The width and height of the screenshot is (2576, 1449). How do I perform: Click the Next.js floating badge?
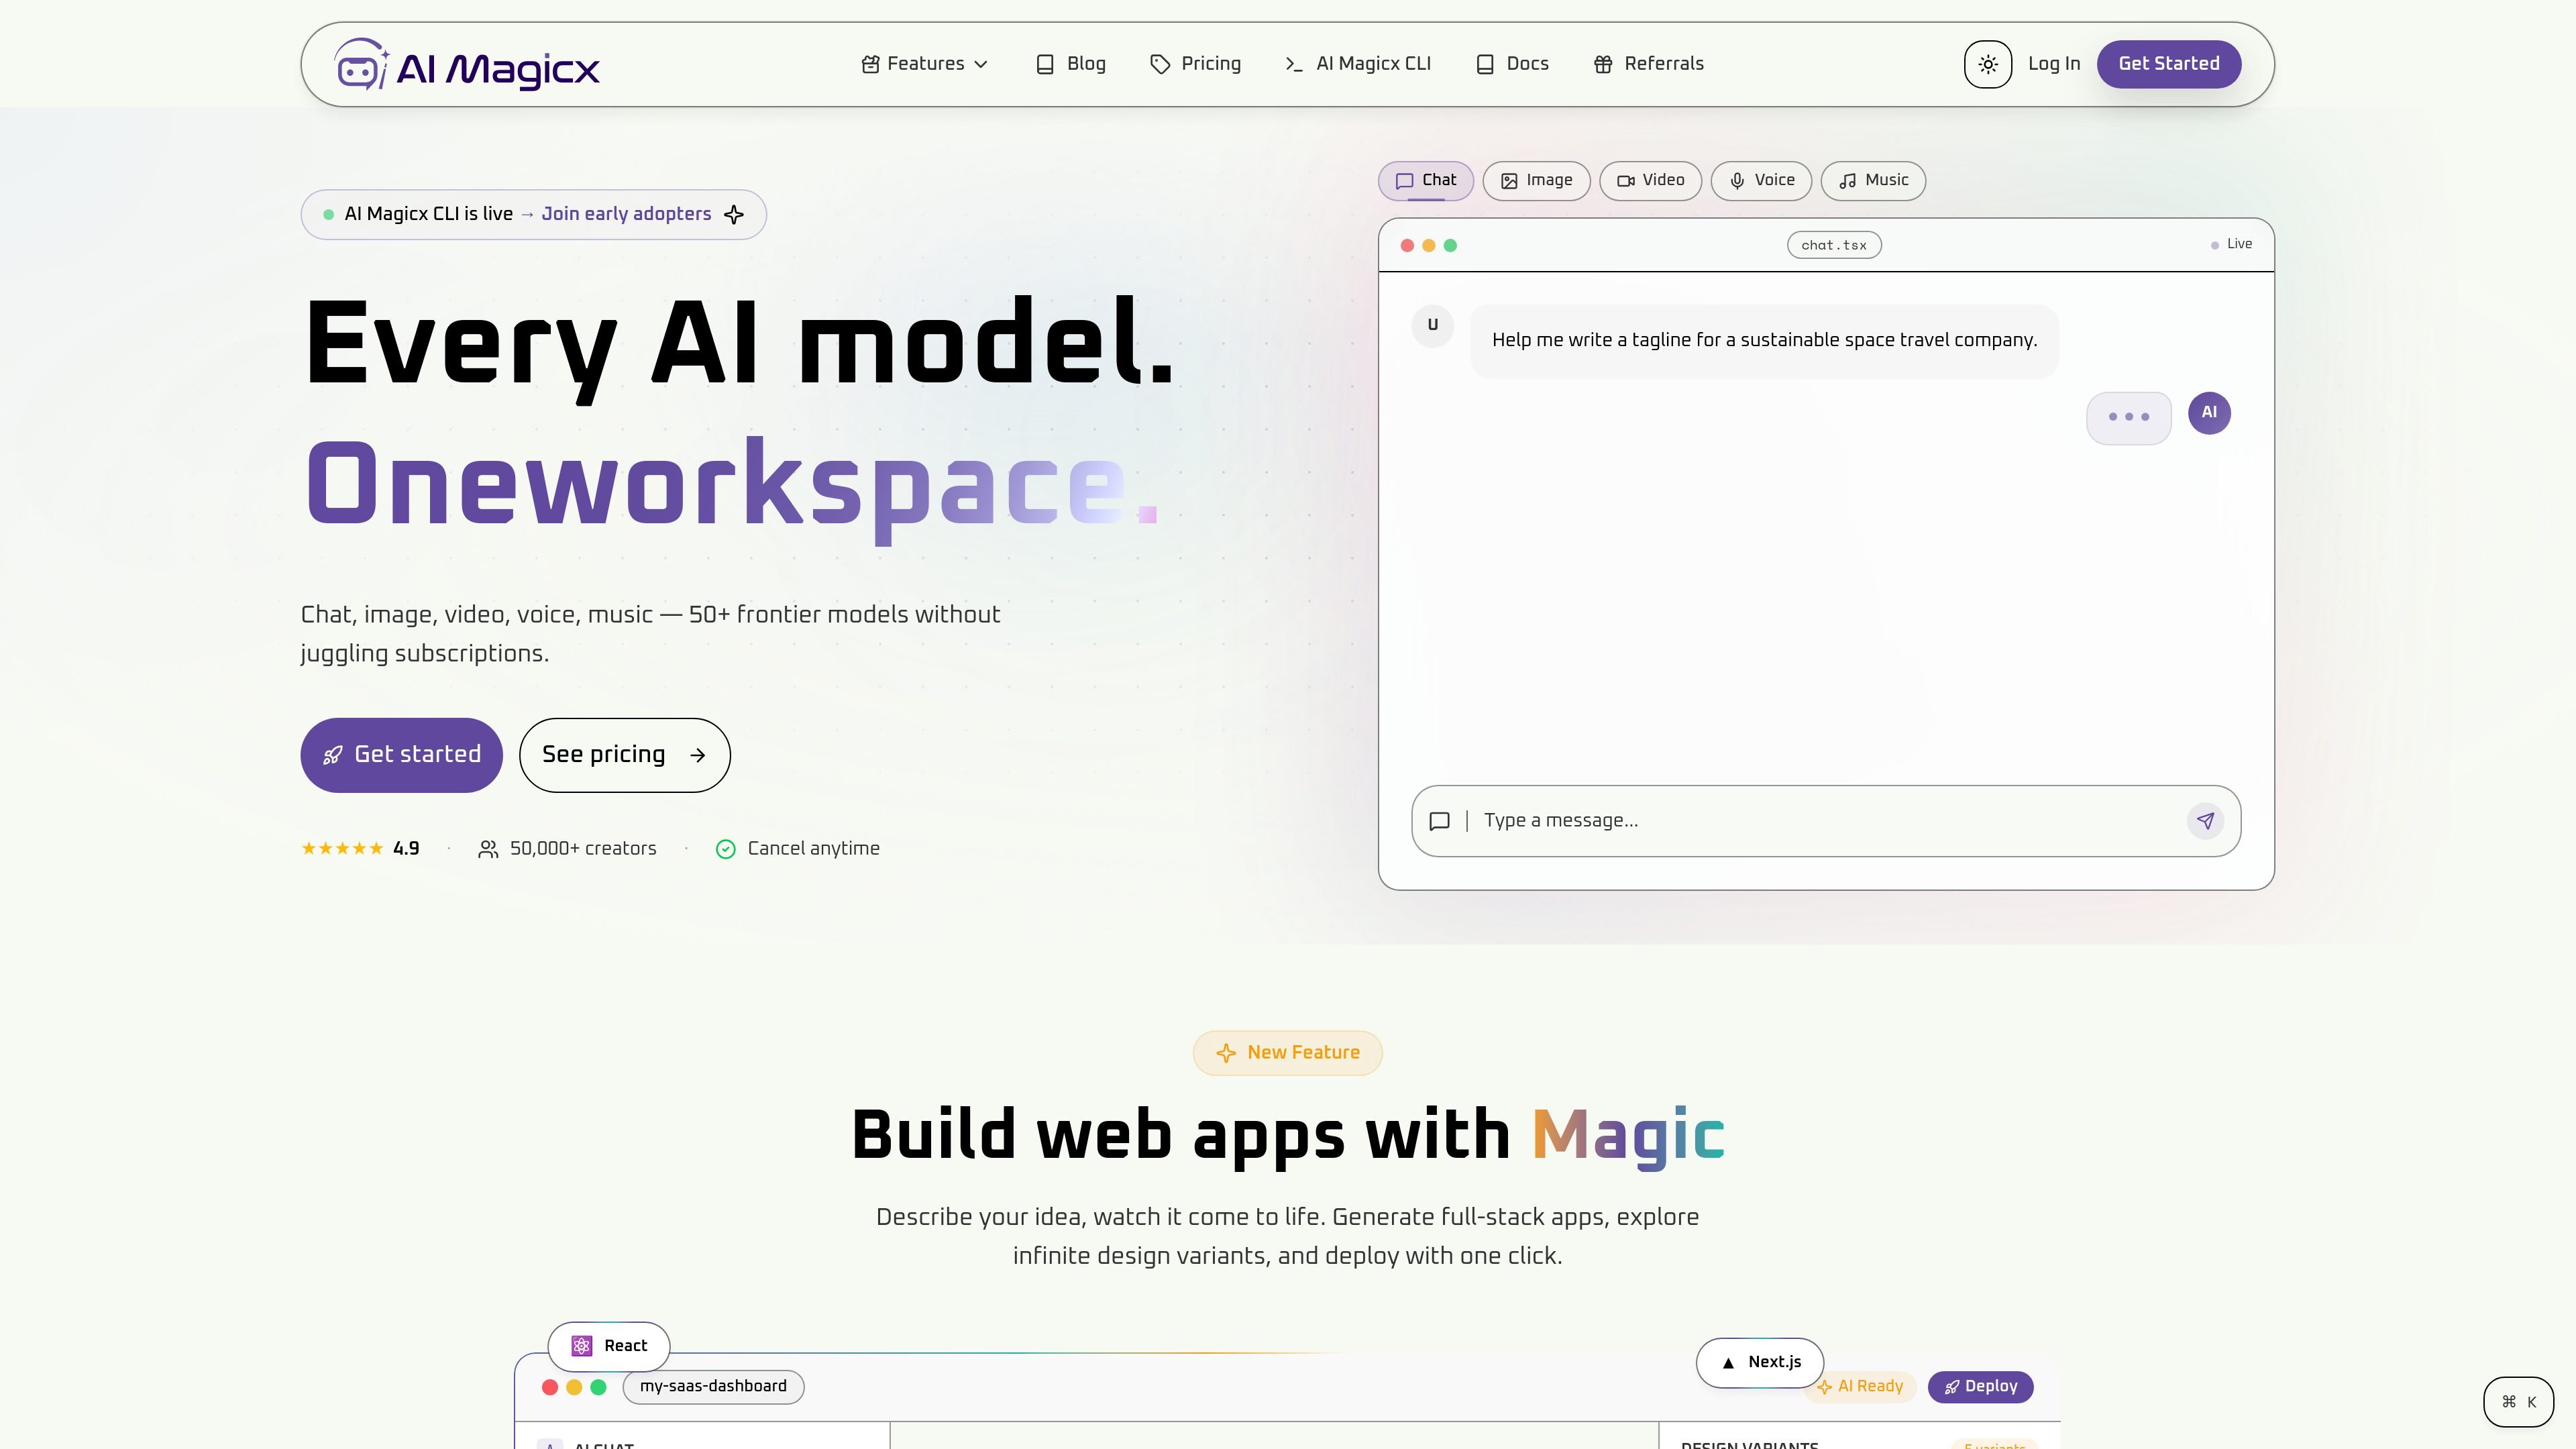[x=1760, y=1362]
